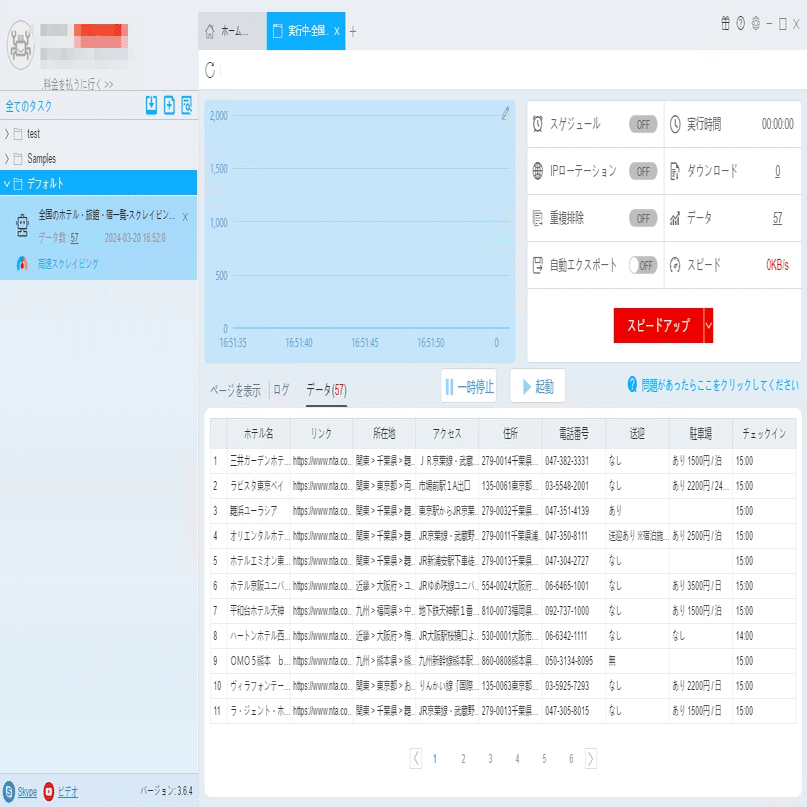Viewport: 807px width, 807px height.
Task: Click the duplicate removal icon
Action: coord(537,218)
